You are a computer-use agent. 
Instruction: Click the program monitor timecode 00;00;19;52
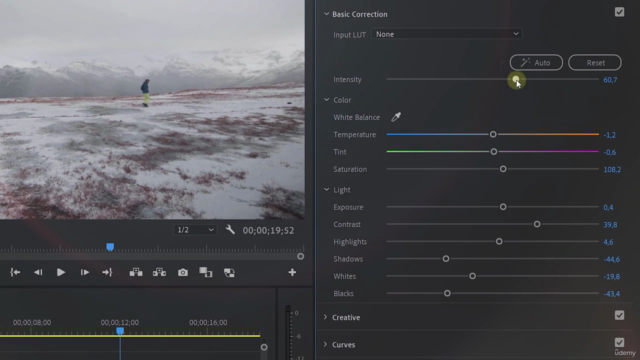pyautogui.click(x=268, y=231)
